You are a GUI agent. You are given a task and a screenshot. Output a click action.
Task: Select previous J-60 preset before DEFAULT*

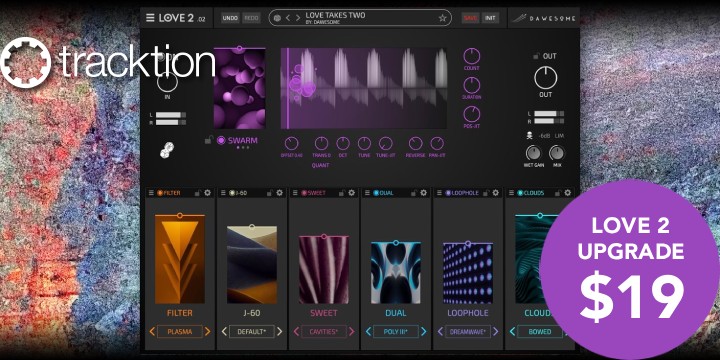pos(224,332)
